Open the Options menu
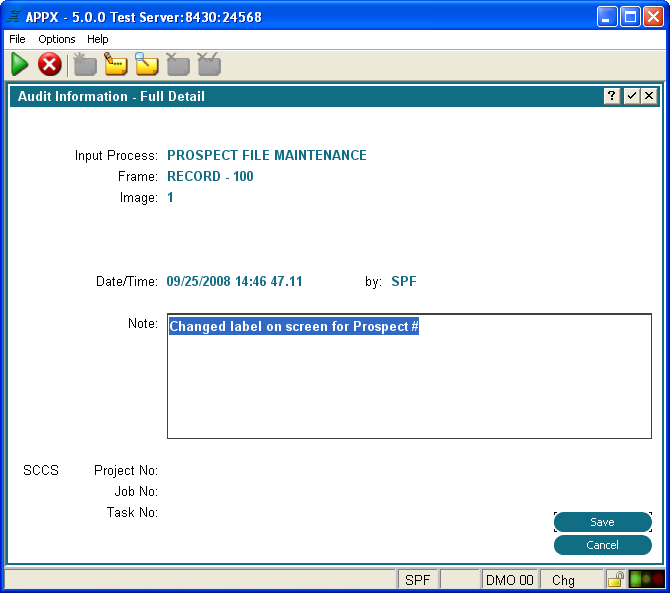The width and height of the screenshot is (670, 593). coord(57,39)
